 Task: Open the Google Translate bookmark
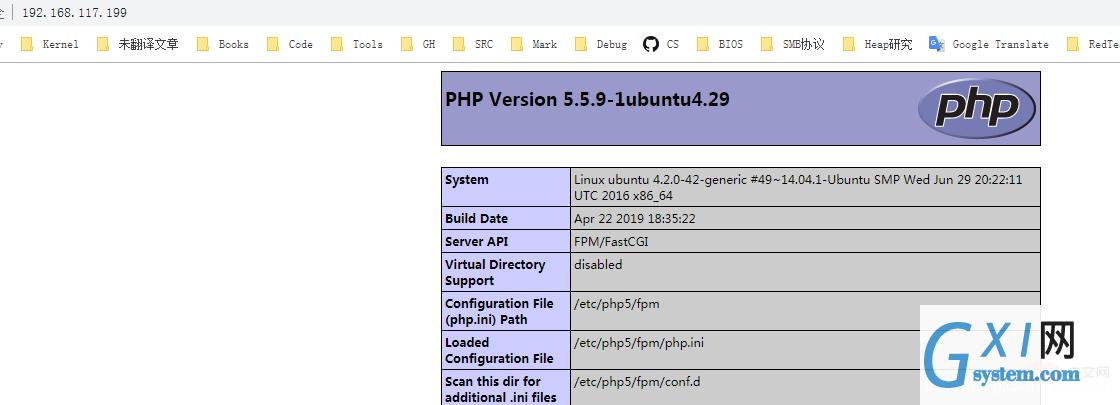(989, 44)
